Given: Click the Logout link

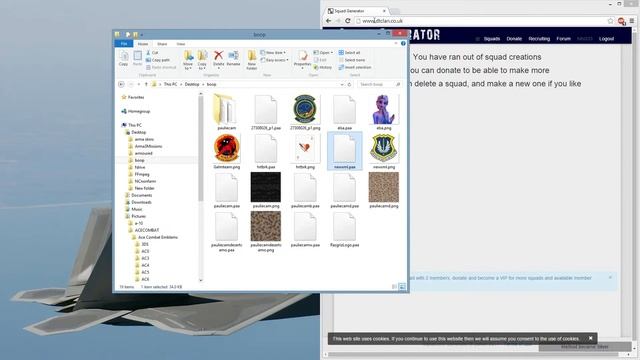Looking at the screenshot, I should pos(606,39).
